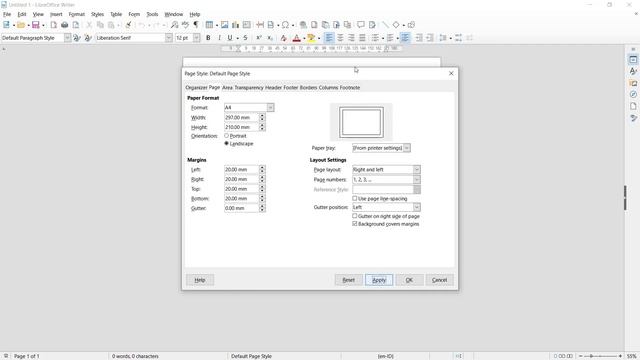Switch to the Footnote tab
Image resolution: width=640 pixels, height=360 pixels.
pos(350,87)
